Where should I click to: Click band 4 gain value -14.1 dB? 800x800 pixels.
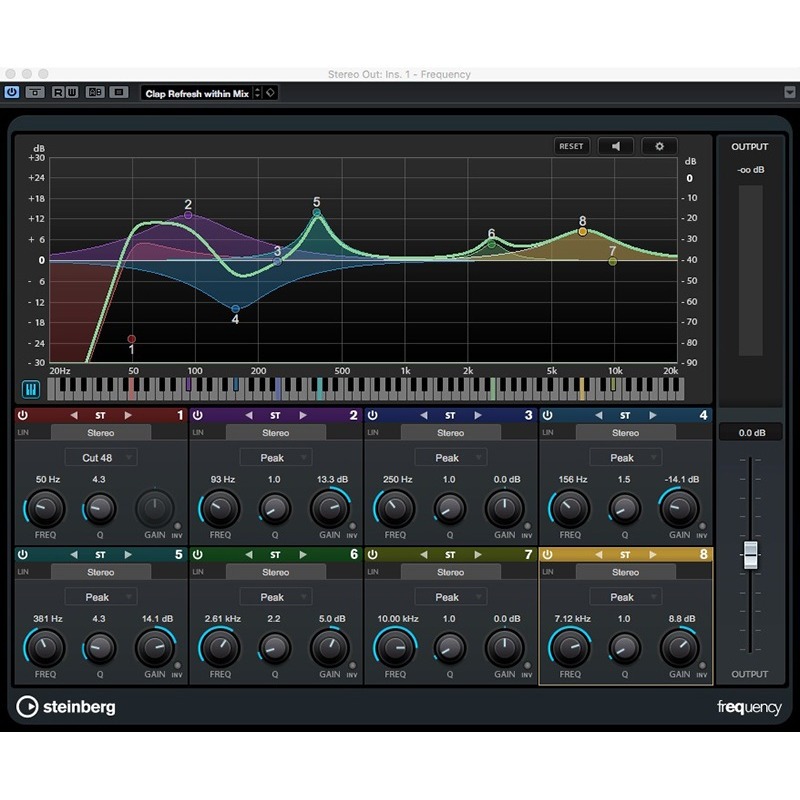(x=682, y=480)
